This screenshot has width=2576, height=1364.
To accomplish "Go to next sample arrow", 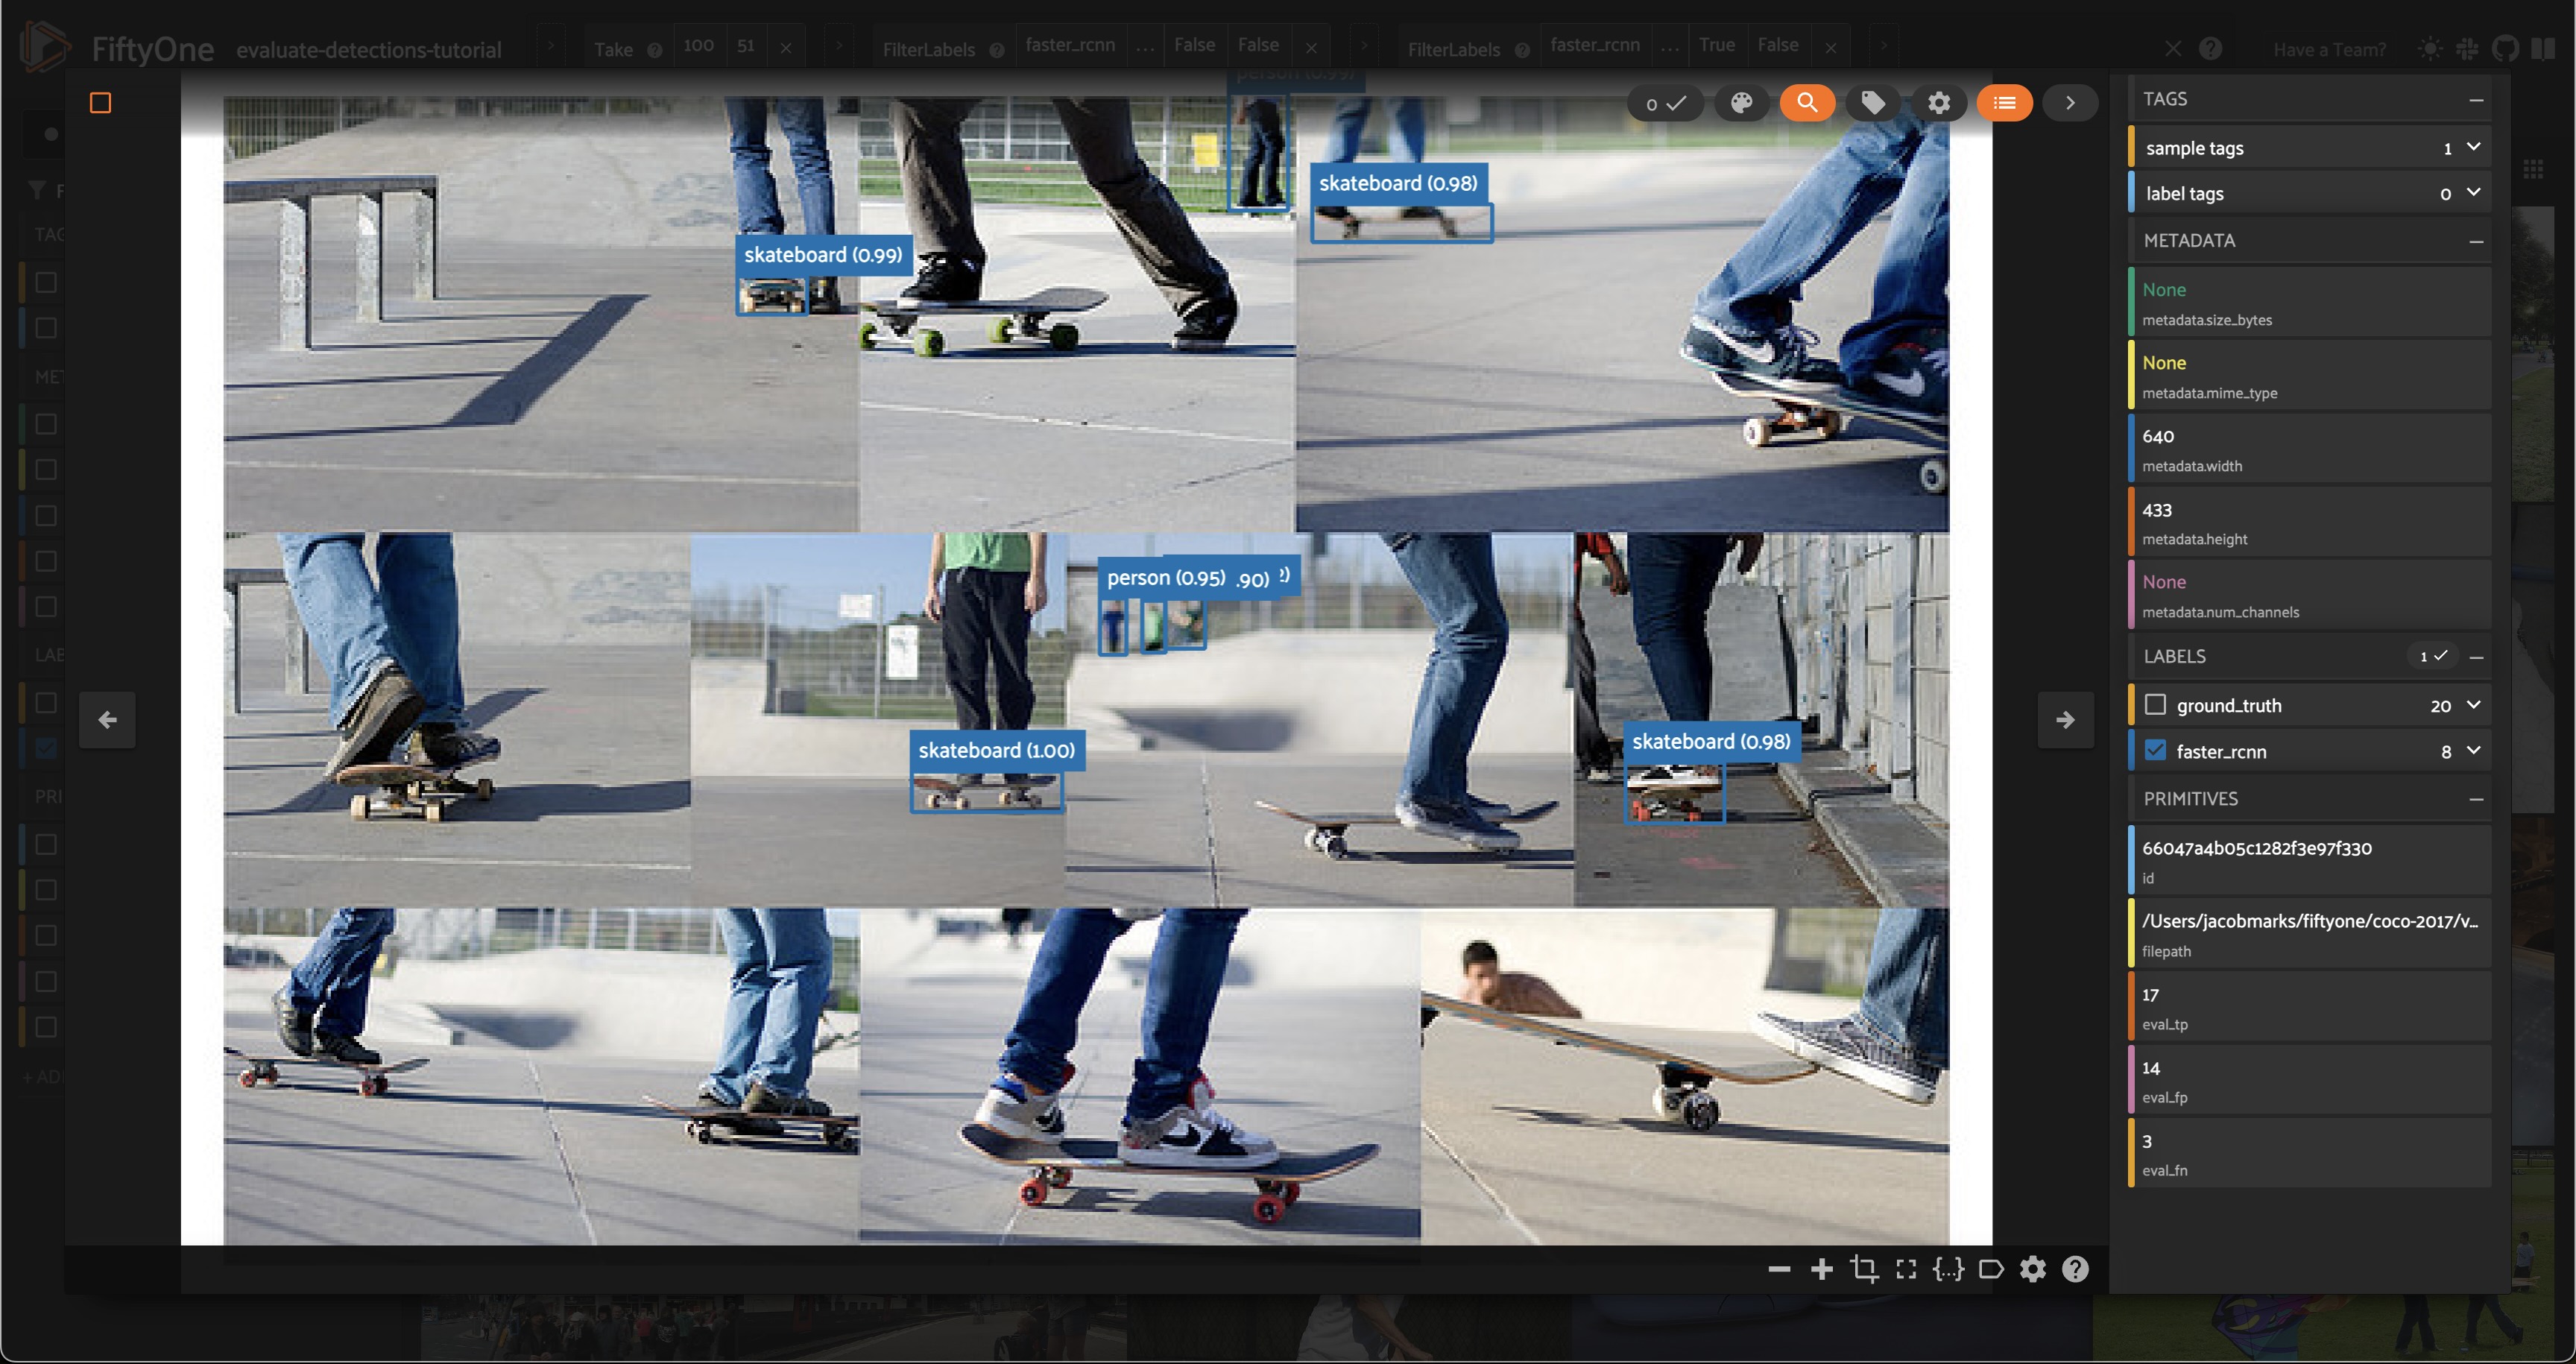I will pyautogui.click(x=2065, y=719).
